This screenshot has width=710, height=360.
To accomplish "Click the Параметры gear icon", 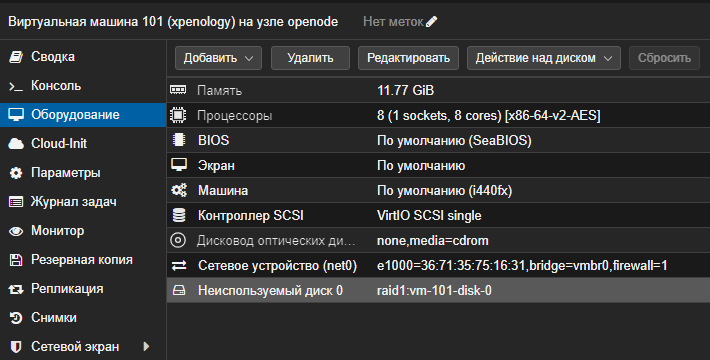I will point(16,173).
